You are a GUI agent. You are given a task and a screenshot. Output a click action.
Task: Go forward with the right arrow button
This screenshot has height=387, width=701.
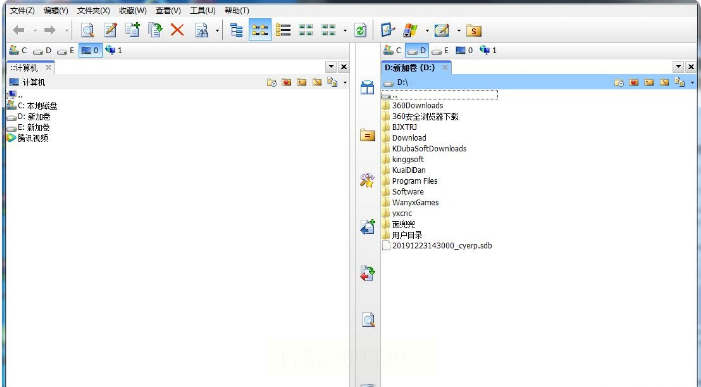(50, 30)
